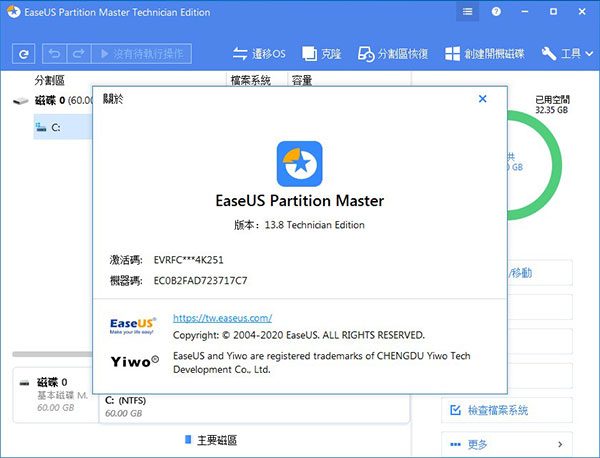Select Disk 0 (磁碟 0) row in partition list
The height and width of the screenshot is (458, 600).
coord(53,101)
